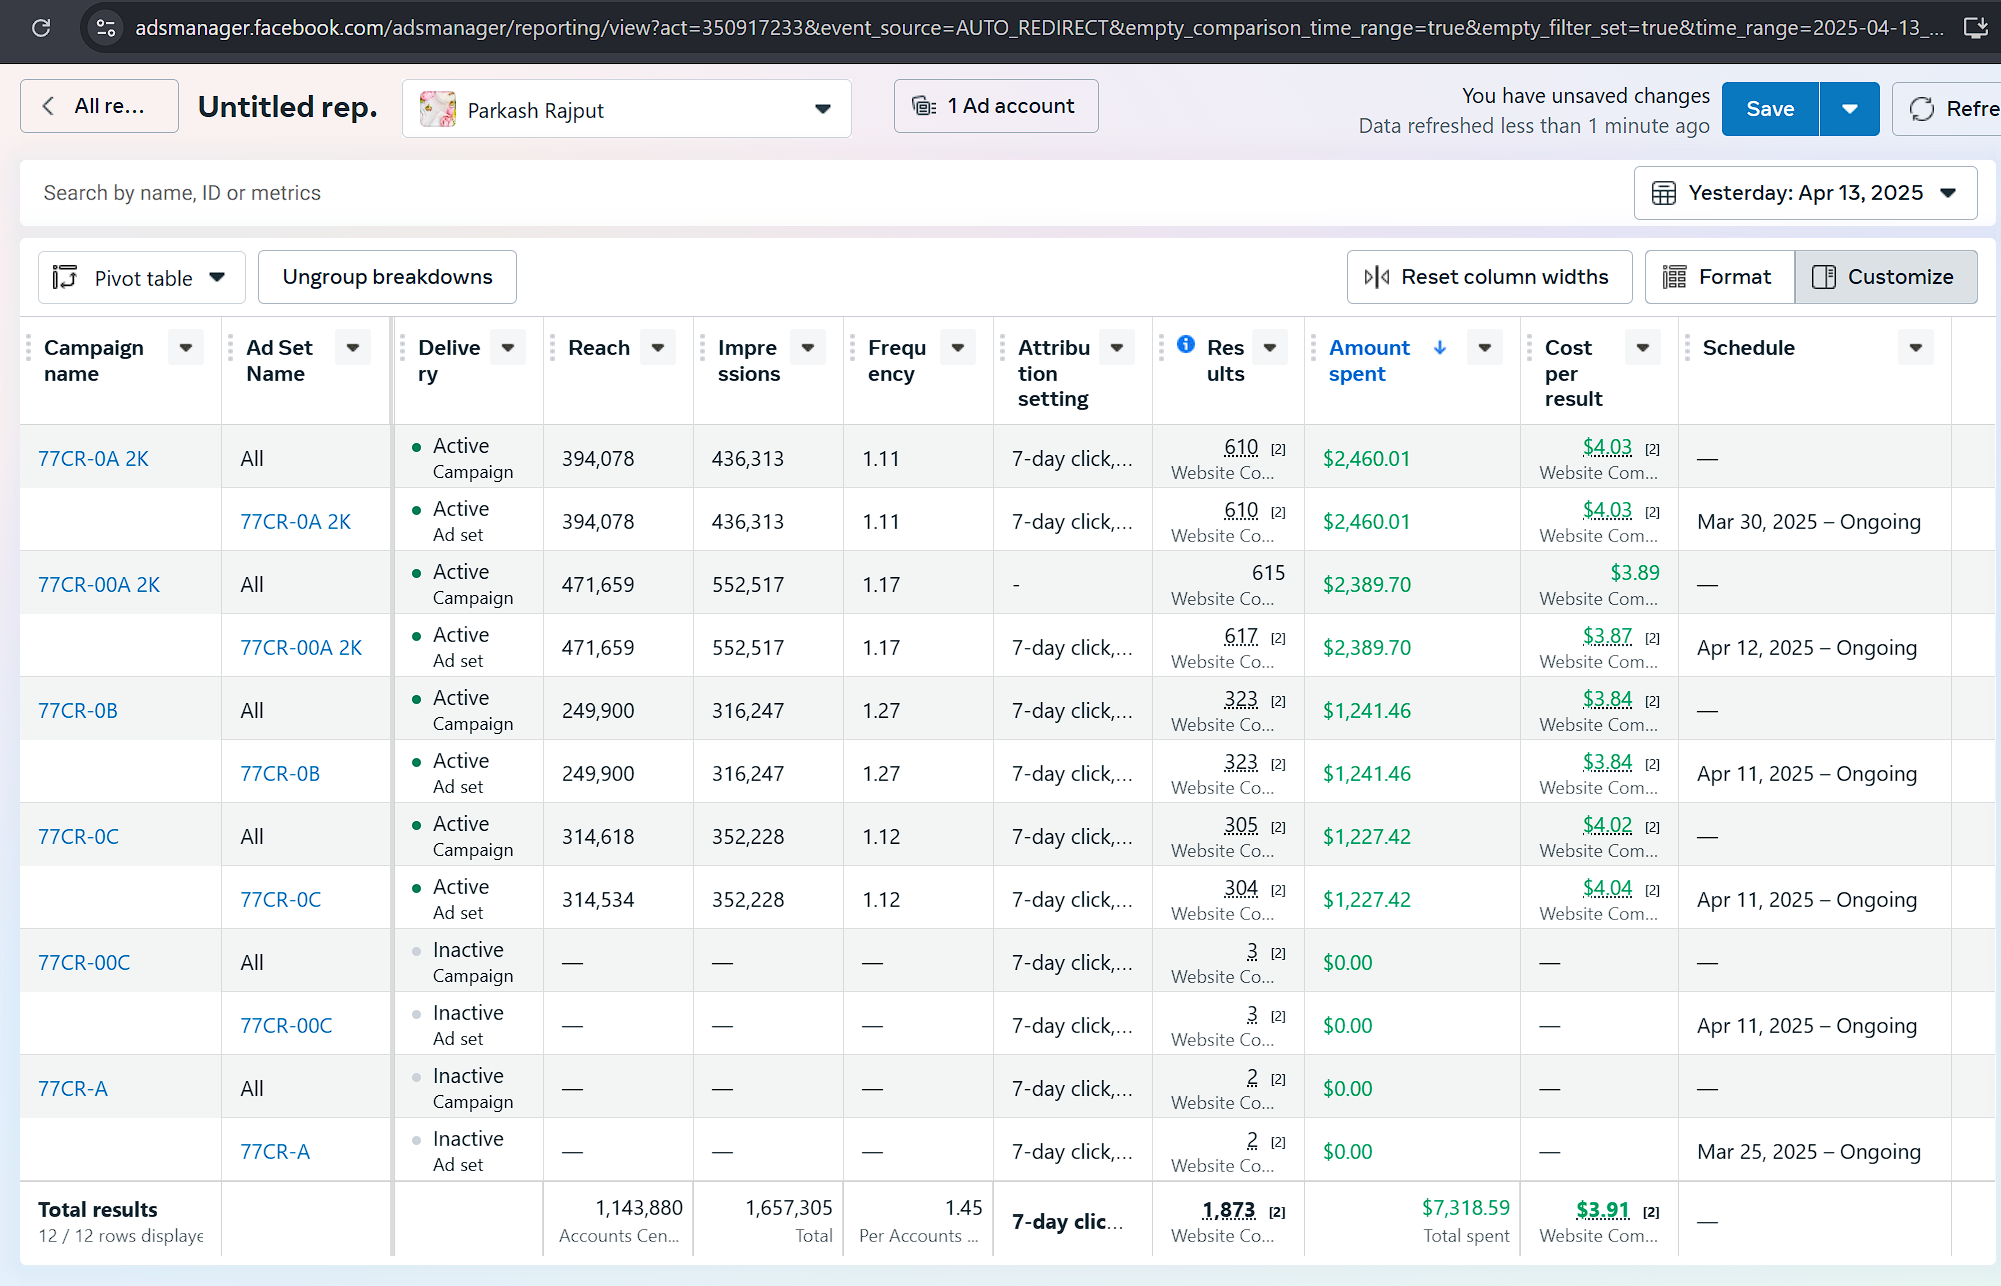
Task: Open the Reach column header menu
Action: [658, 348]
